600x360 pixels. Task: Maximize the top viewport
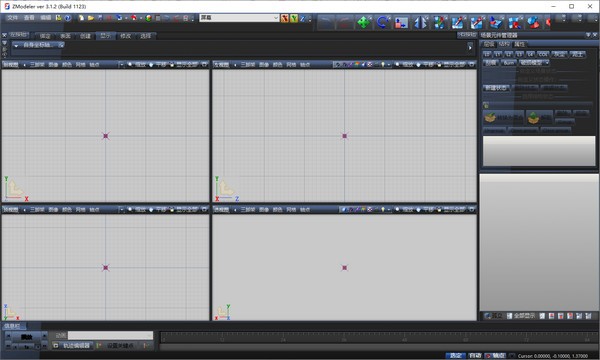coord(204,210)
